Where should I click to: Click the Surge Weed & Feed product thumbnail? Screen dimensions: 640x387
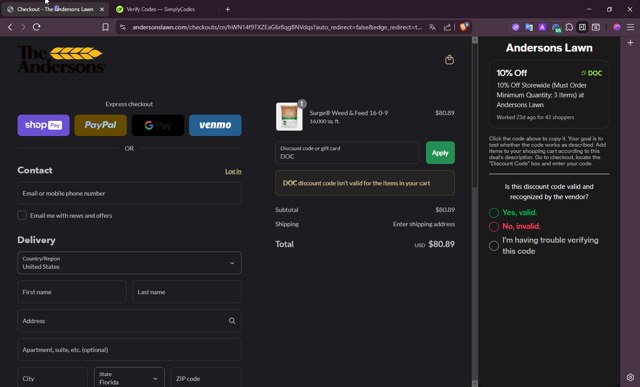(289, 117)
